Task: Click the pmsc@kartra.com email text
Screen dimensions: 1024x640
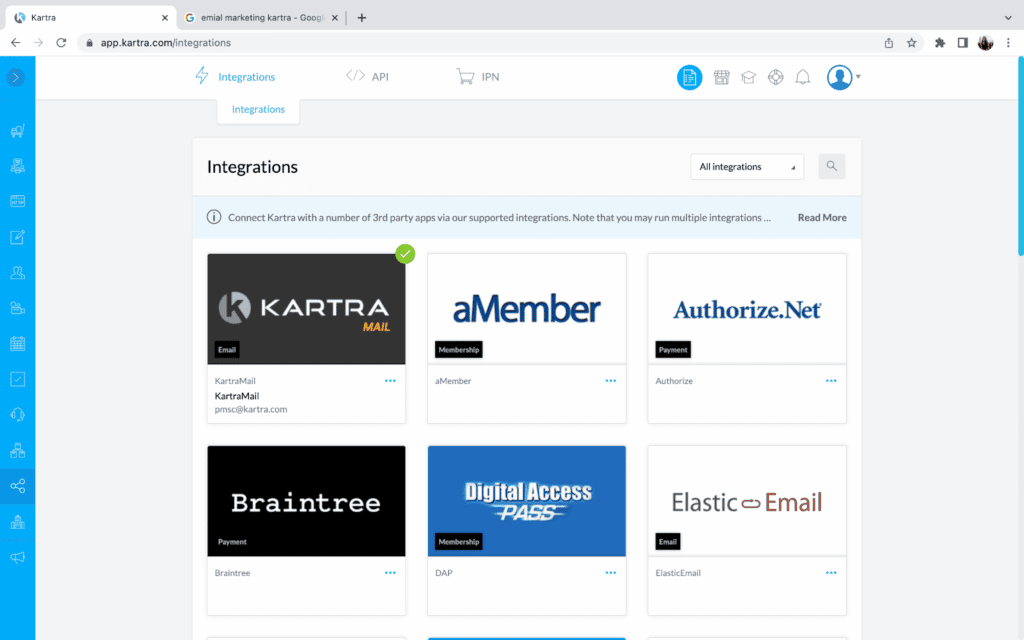Action: [251, 409]
